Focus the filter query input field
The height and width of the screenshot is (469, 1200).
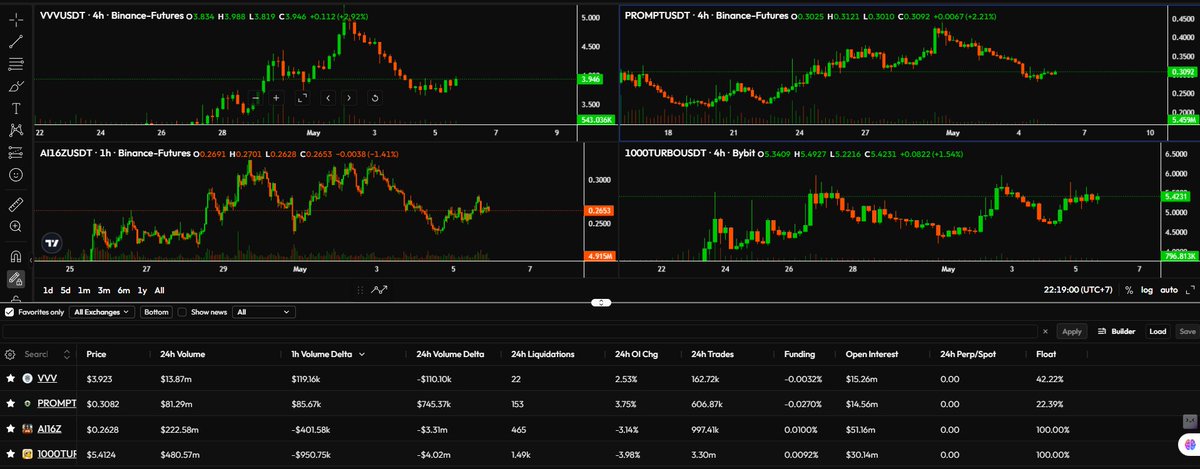click(x=518, y=331)
